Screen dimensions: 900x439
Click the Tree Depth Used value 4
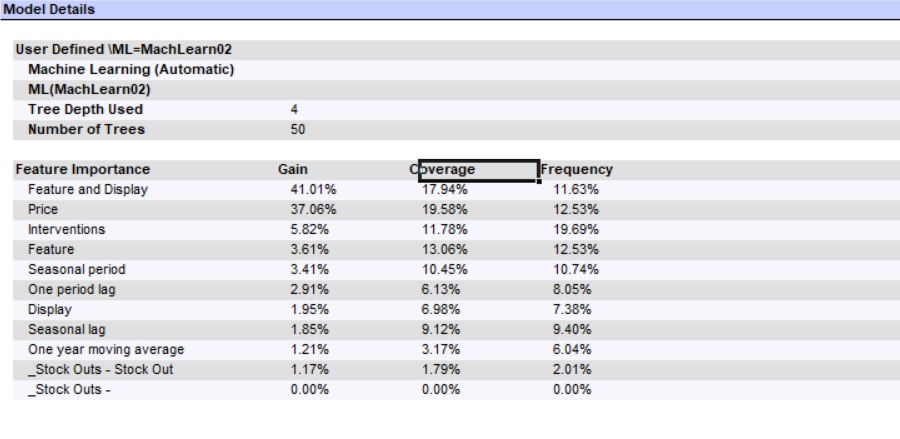point(294,109)
